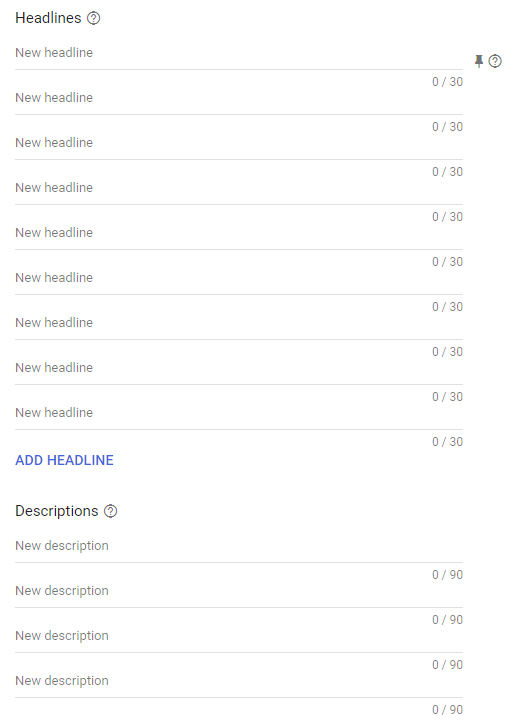Focus the fifth New headline field
Viewport: 513px width, 727px height.
tap(239, 233)
